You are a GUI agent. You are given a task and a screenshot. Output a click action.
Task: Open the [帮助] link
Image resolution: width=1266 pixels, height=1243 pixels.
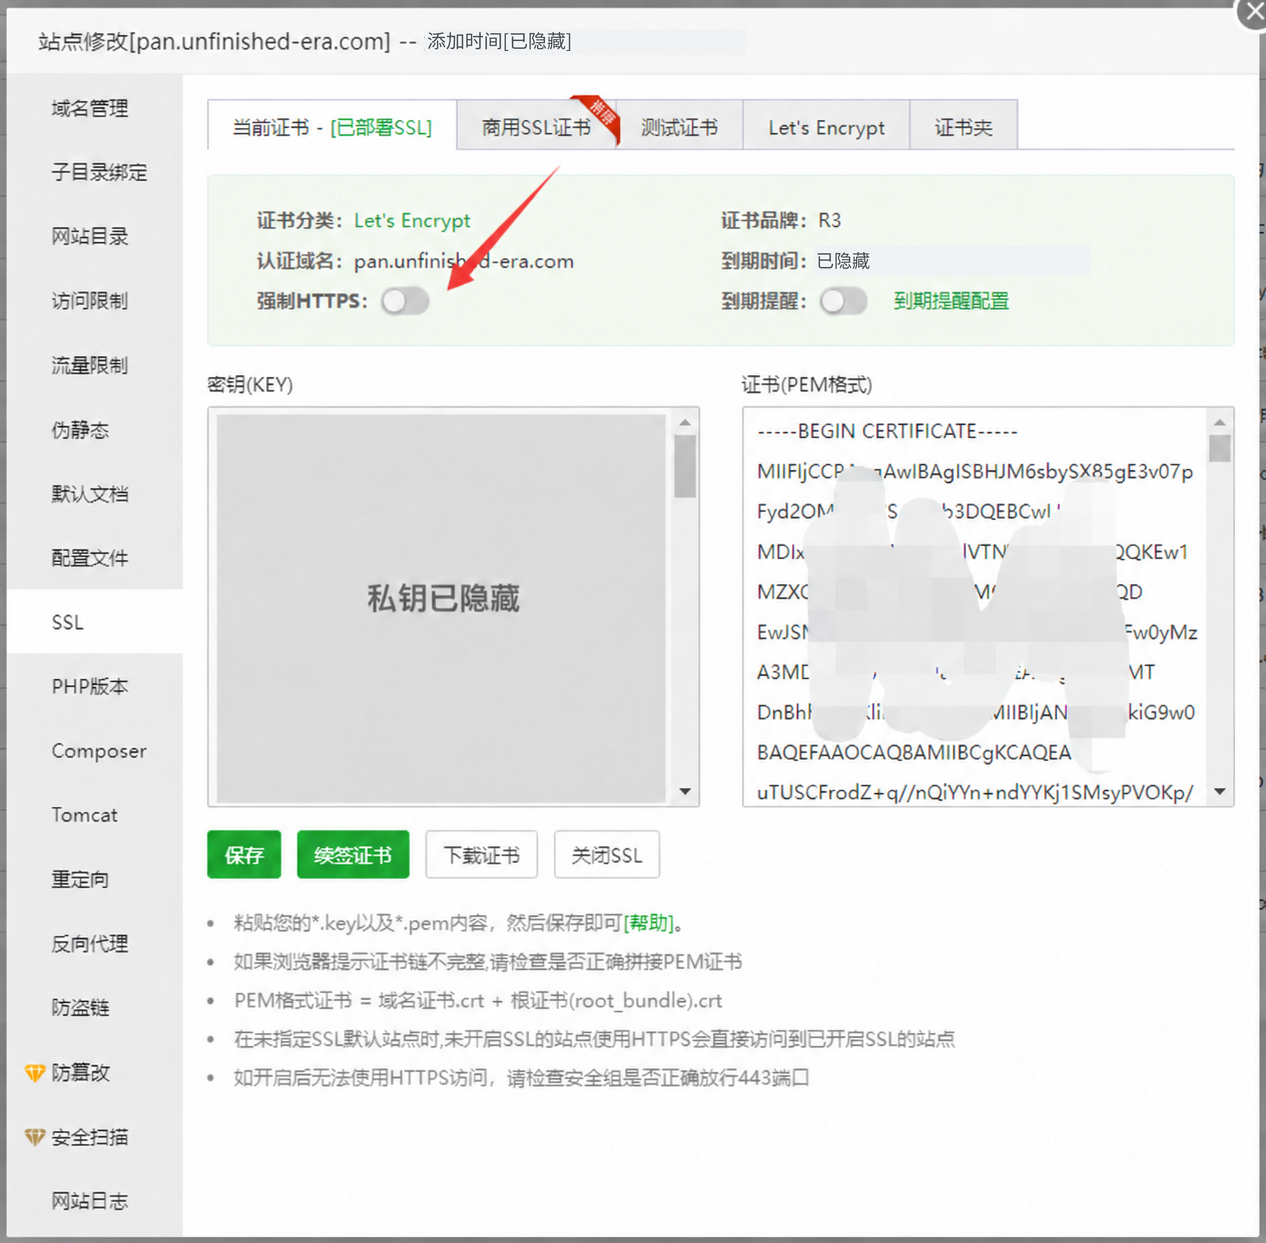(648, 922)
